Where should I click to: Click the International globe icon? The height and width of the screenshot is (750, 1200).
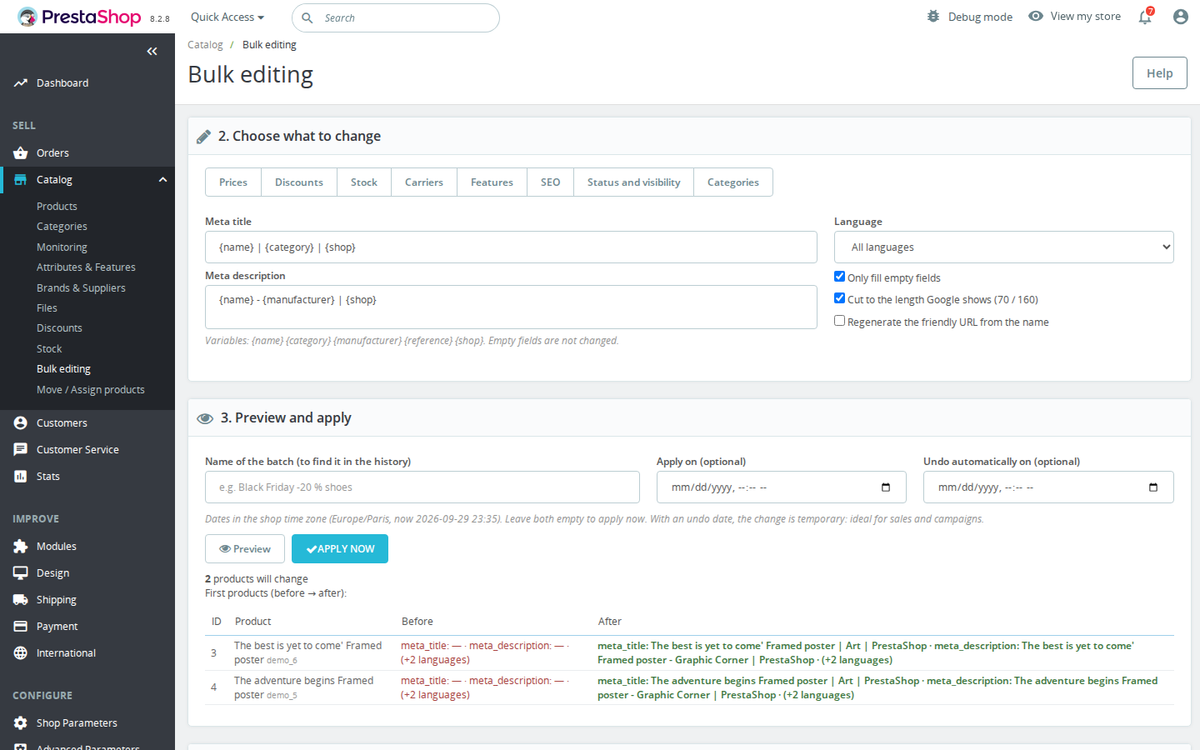tap(20, 653)
